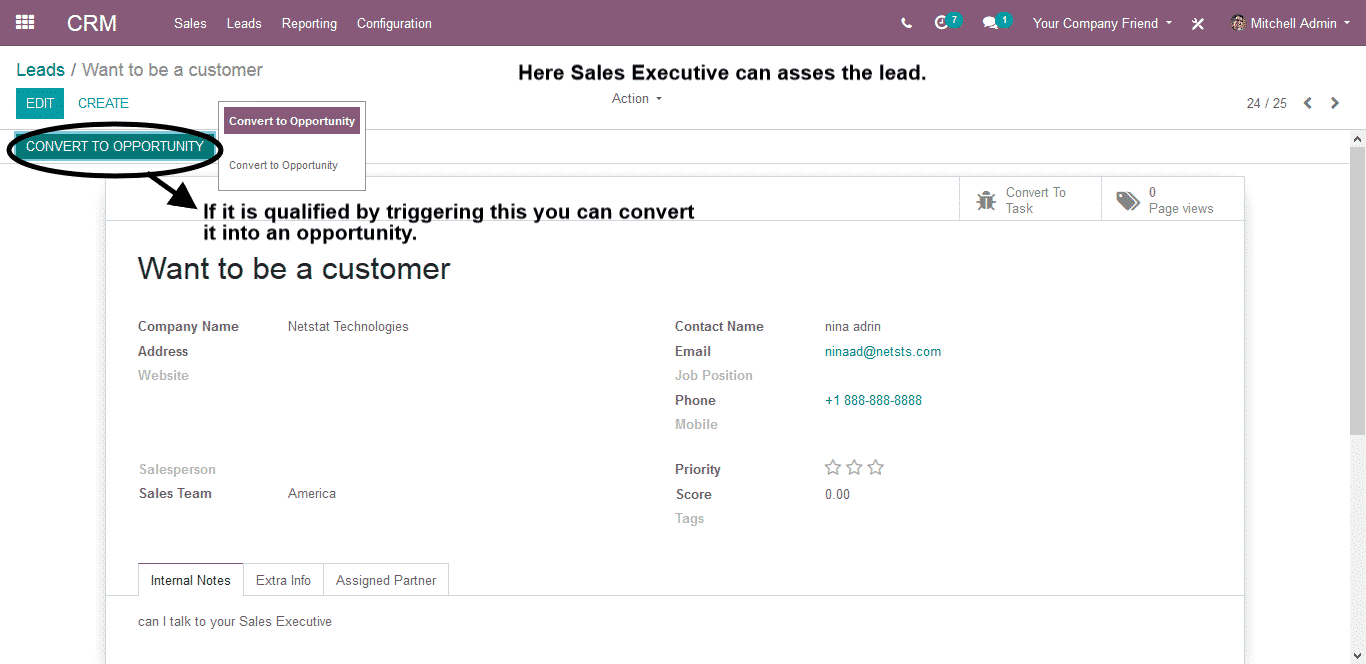The width and height of the screenshot is (1366, 664).
Task: Click lead title Want to be a customer heading
Action: click(x=294, y=268)
